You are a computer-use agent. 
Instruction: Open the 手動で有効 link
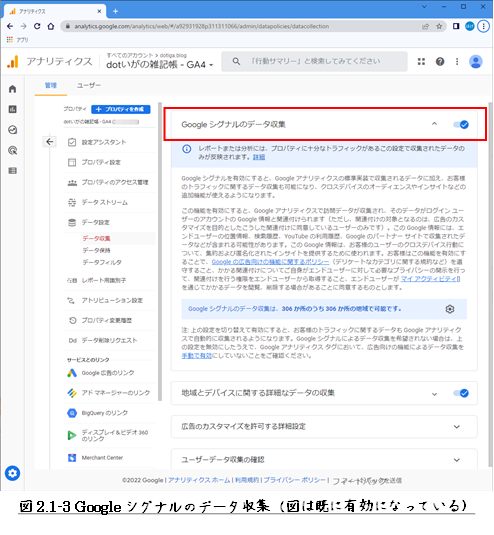coord(197,356)
